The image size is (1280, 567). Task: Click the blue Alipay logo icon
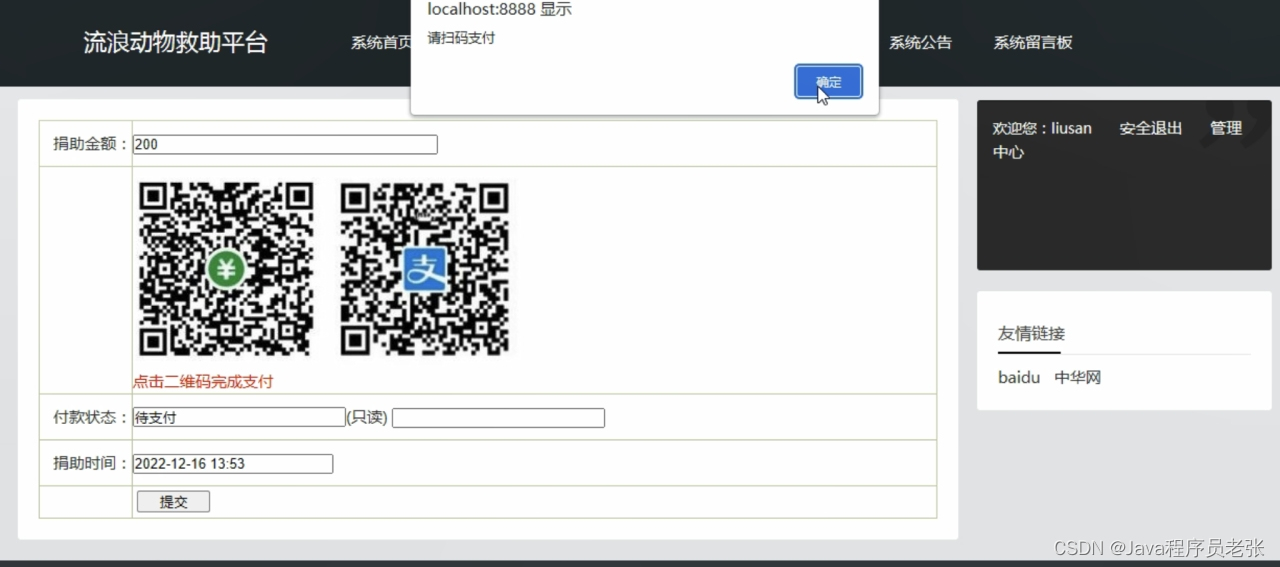pos(424,270)
